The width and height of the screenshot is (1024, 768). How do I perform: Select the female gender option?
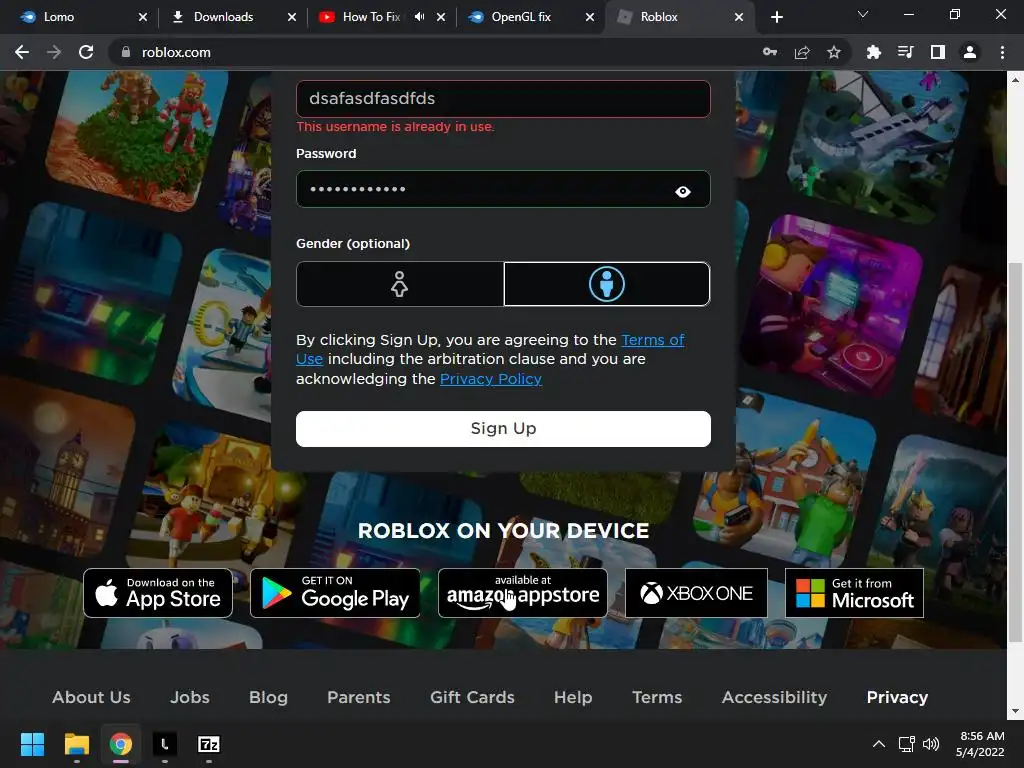(x=400, y=284)
